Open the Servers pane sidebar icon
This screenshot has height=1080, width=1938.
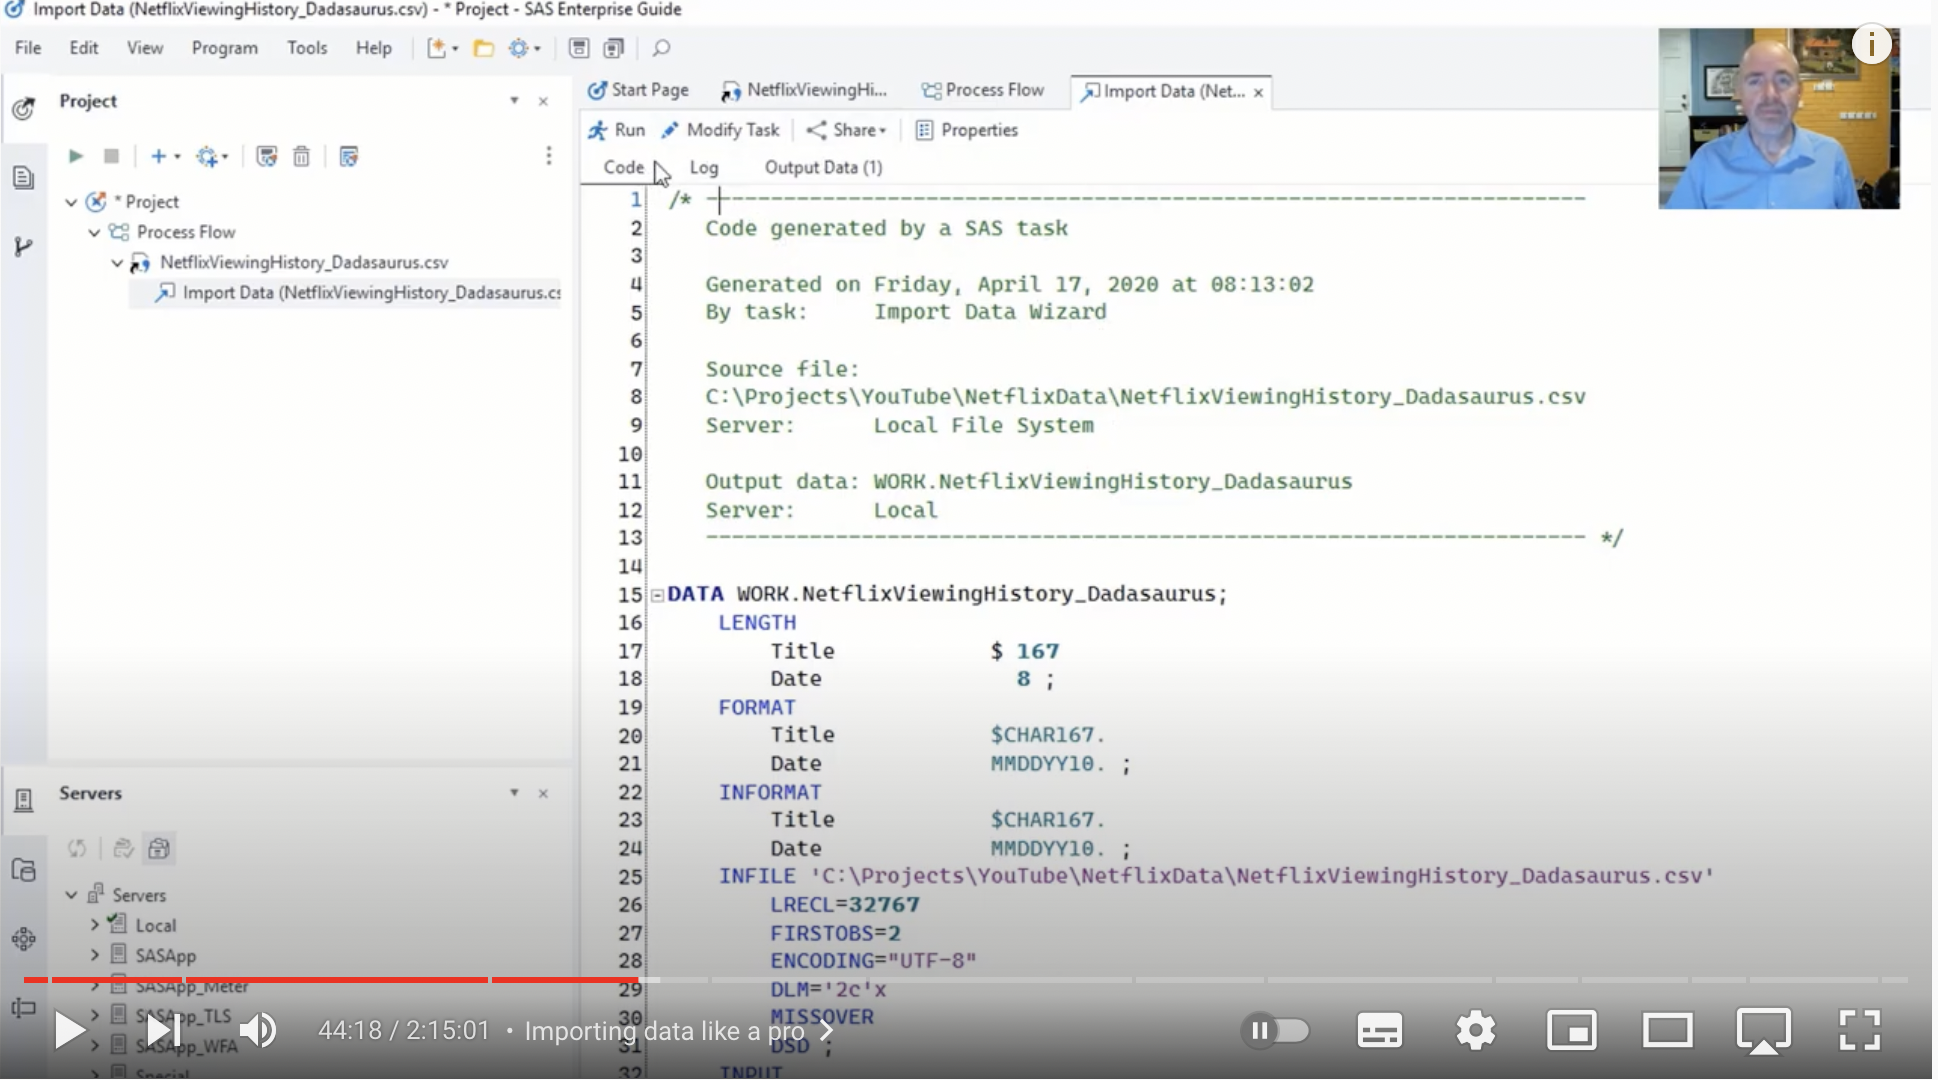pyautogui.click(x=24, y=800)
